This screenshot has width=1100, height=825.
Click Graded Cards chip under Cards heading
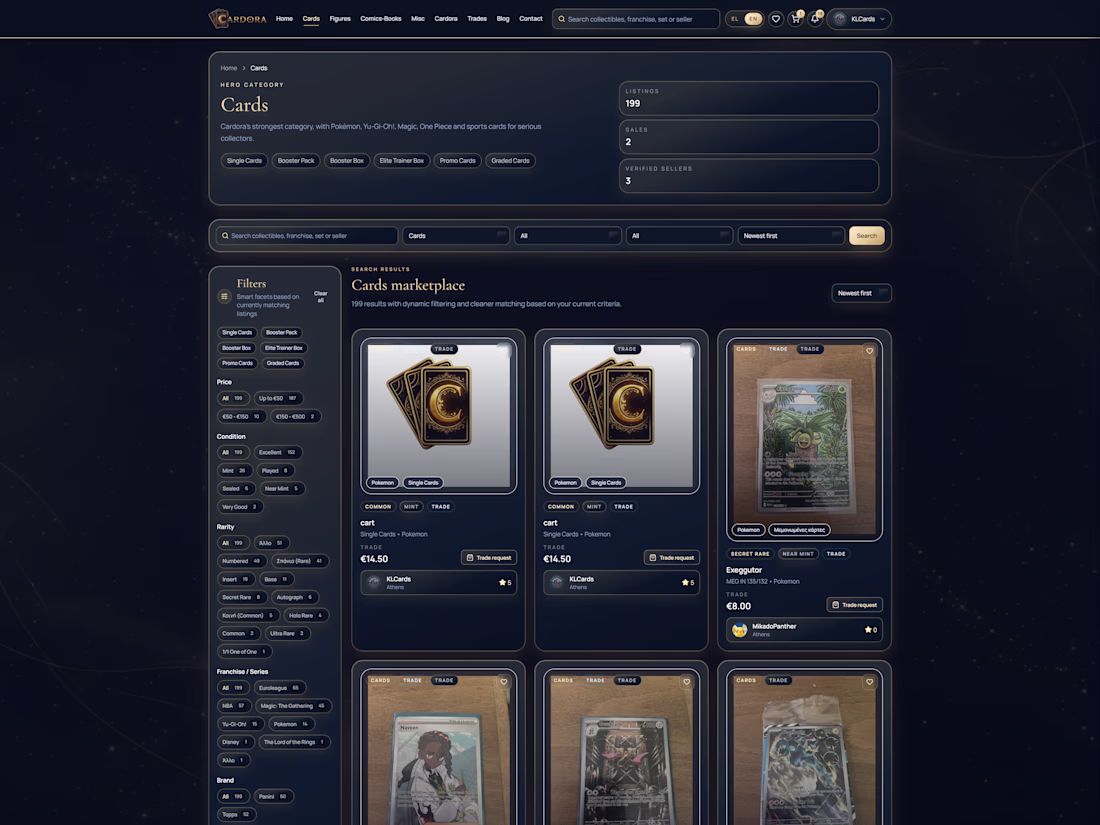(510, 161)
